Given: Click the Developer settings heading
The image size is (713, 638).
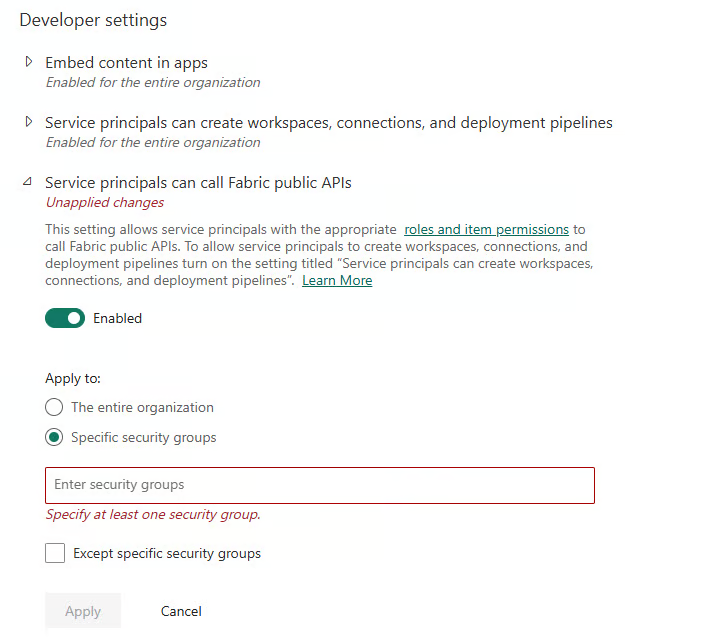Looking at the screenshot, I should click(x=93, y=20).
